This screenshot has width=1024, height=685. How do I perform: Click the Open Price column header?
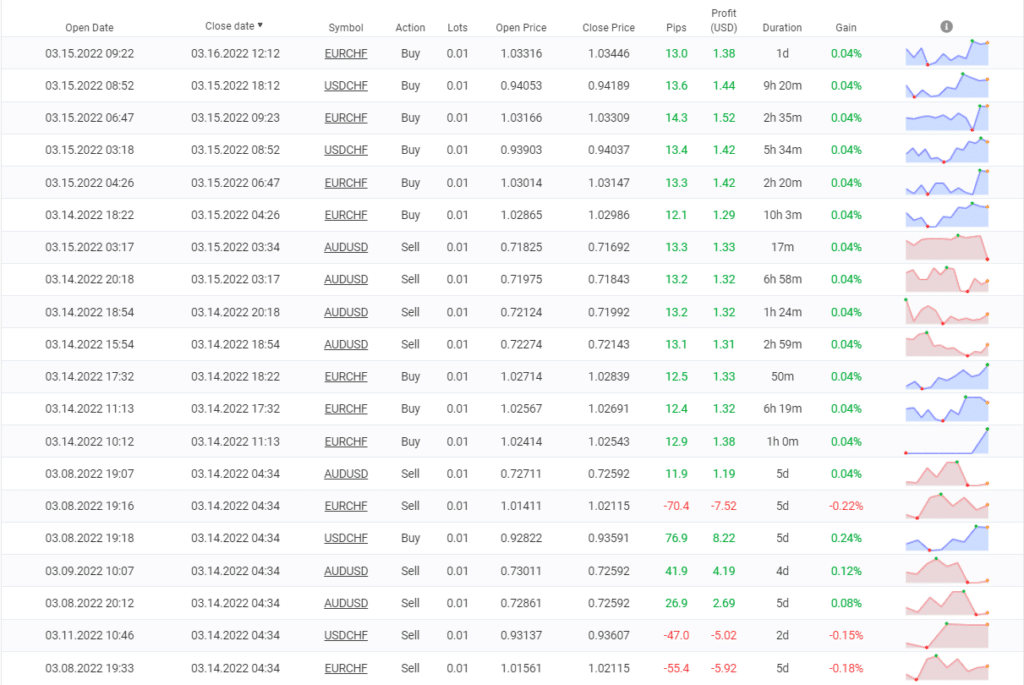521,28
